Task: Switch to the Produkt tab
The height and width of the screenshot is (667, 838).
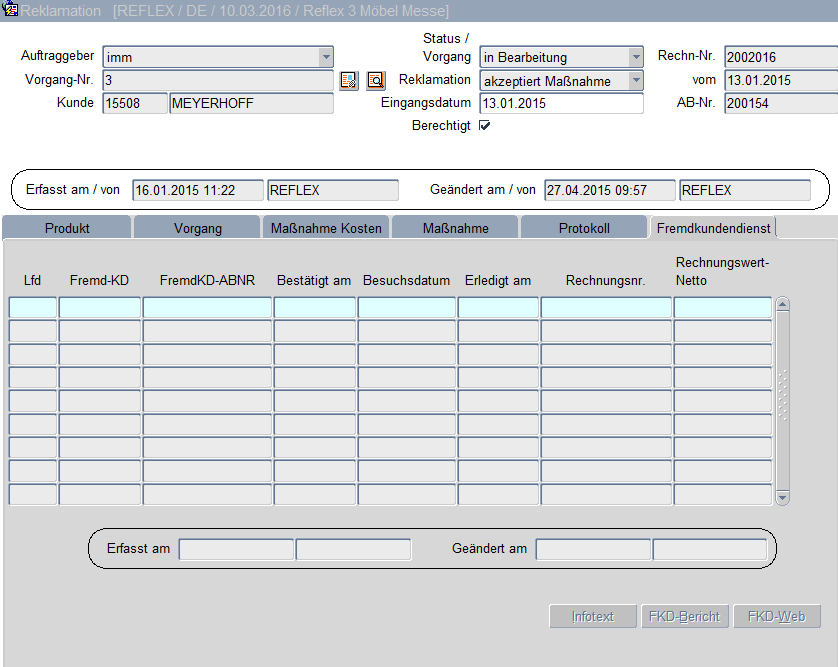Action: click(67, 228)
